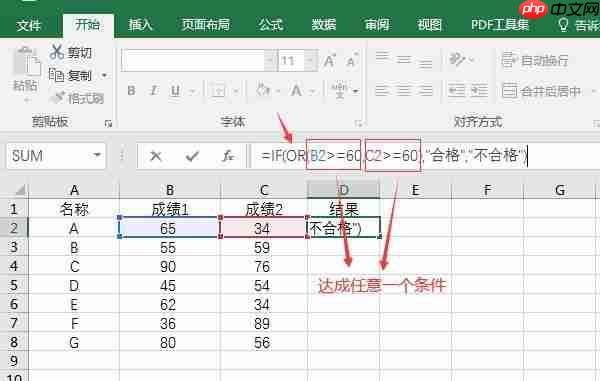Switch to the 数据 Data tab
The height and width of the screenshot is (381, 600).
click(x=323, y=25)
